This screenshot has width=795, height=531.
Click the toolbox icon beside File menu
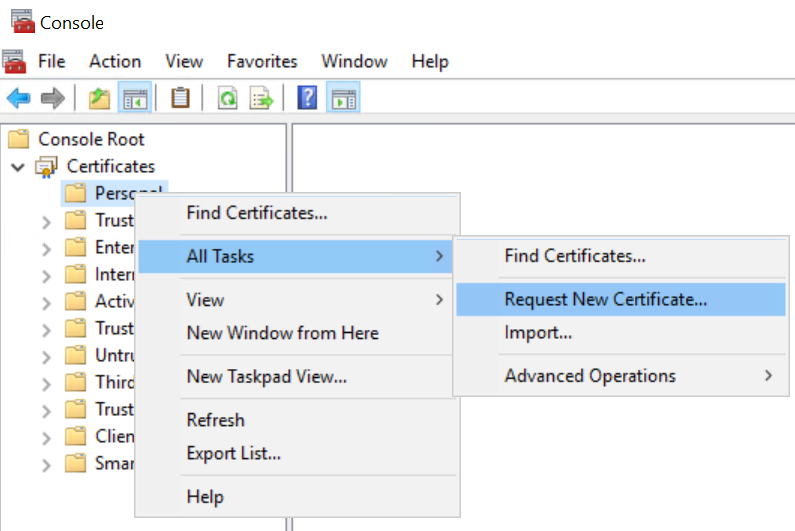[14, 61]
